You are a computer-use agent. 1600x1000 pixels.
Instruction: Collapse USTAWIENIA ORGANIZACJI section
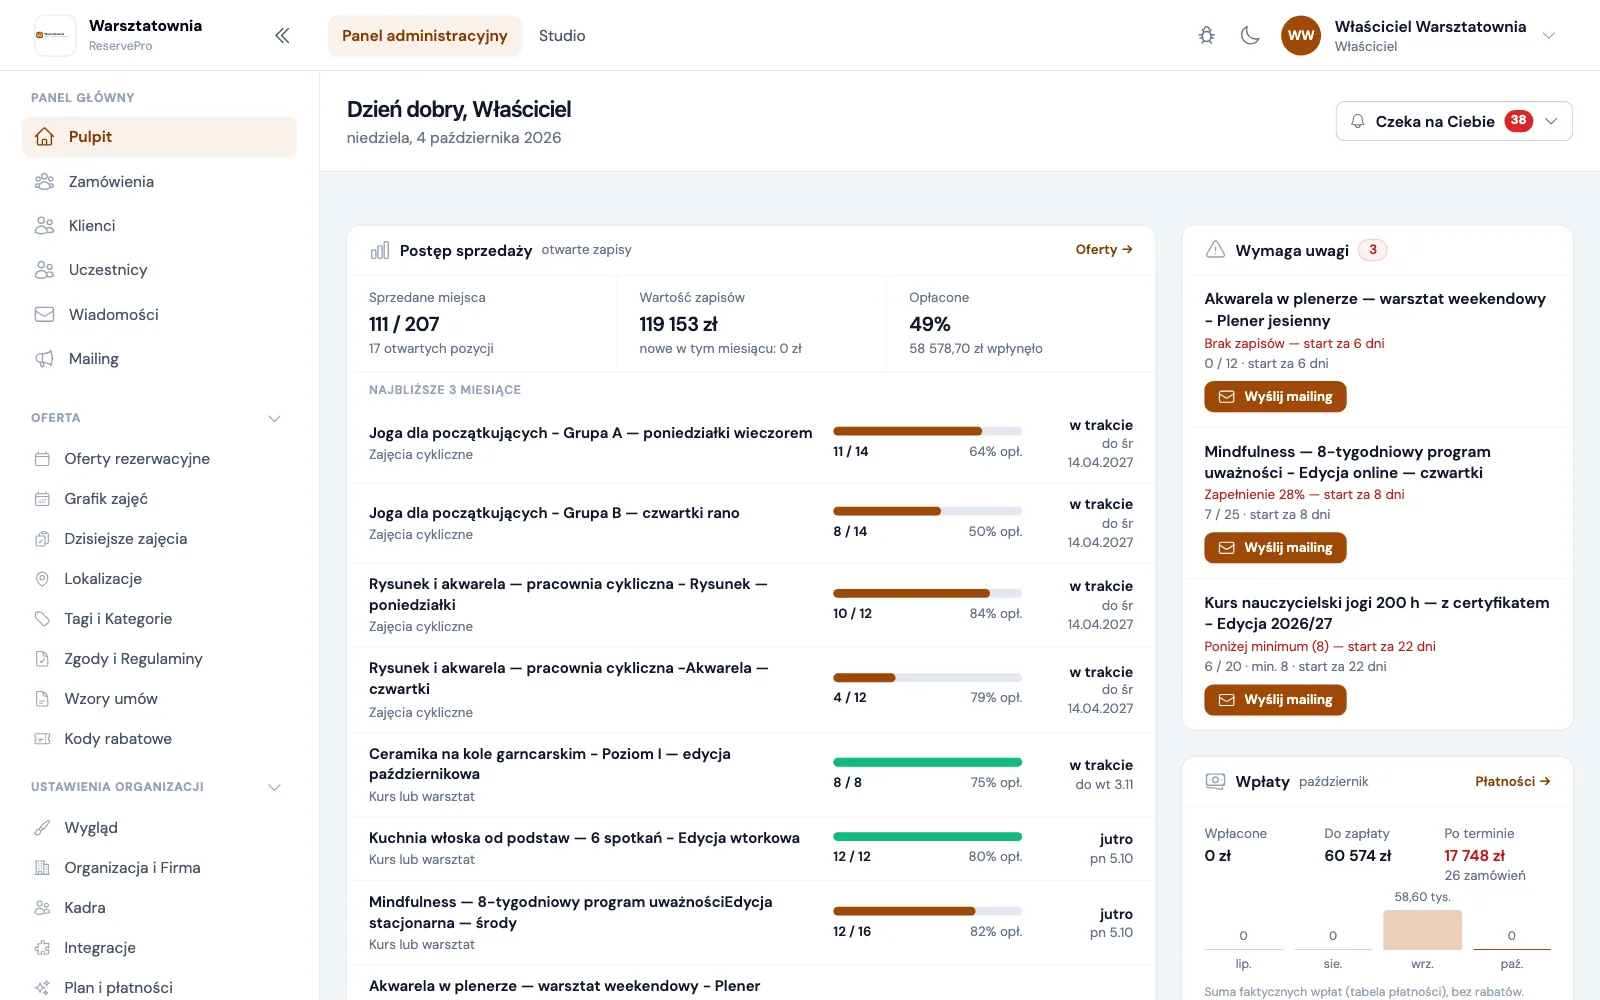[x=274, y=787]
